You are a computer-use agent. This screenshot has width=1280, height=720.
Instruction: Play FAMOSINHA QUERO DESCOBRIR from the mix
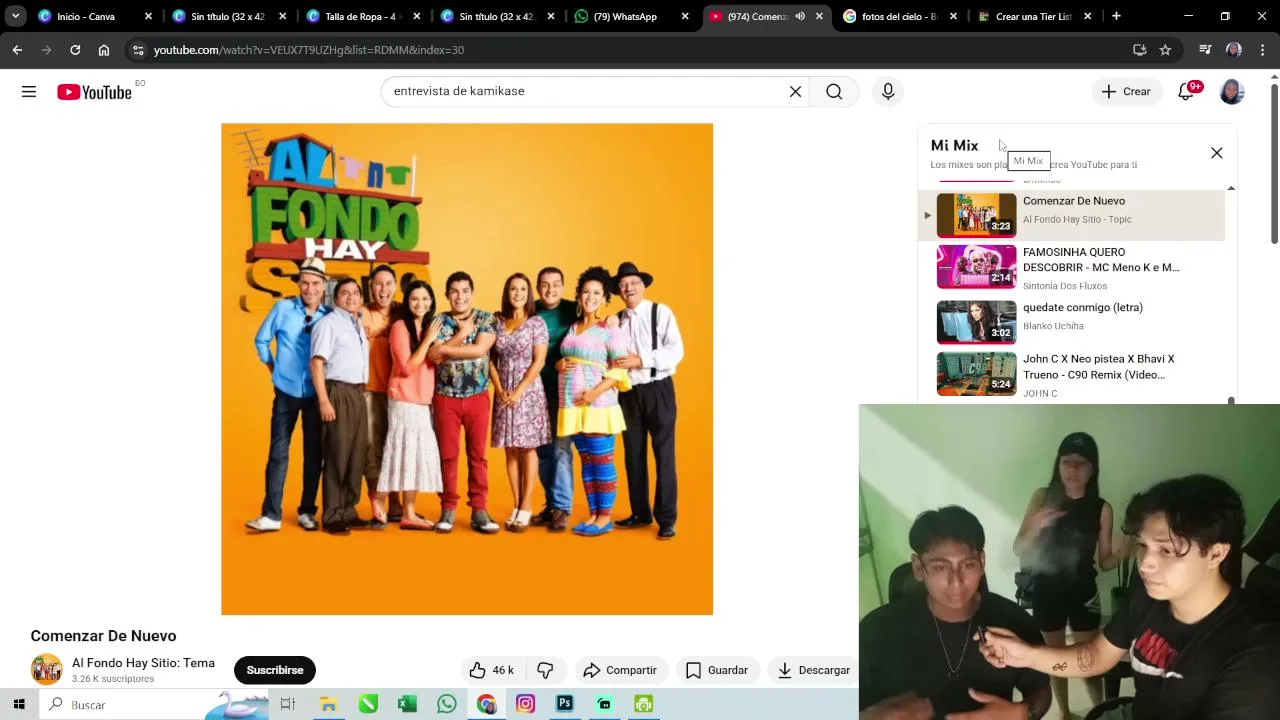click(x=1071, y=267)
